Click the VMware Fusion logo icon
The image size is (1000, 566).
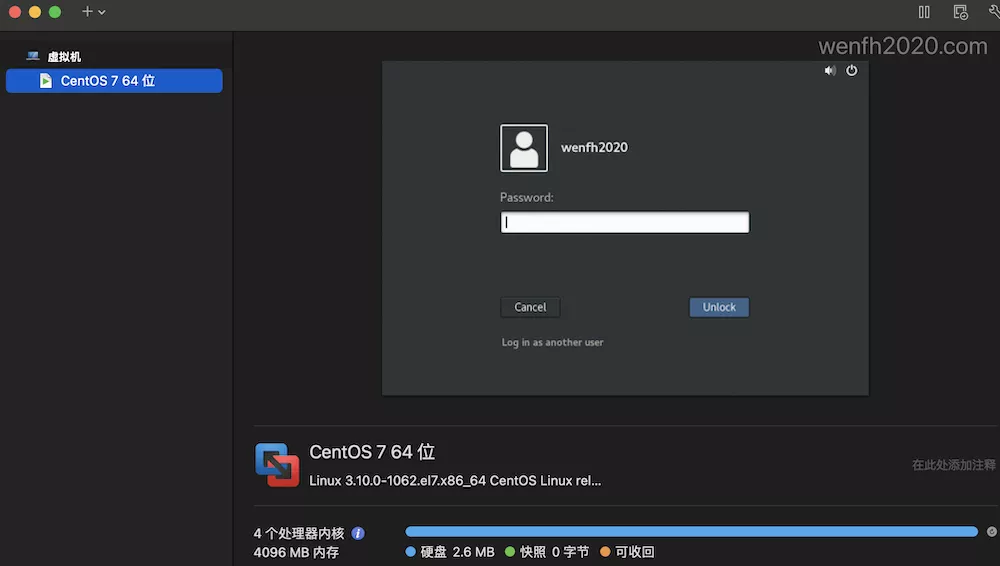277,465
